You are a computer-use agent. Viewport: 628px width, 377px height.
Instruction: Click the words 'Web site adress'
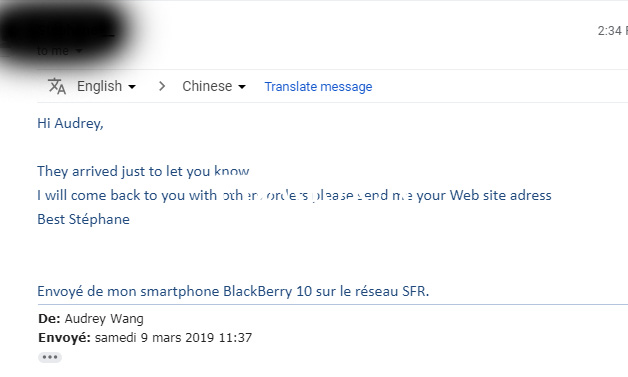(501, 195)
